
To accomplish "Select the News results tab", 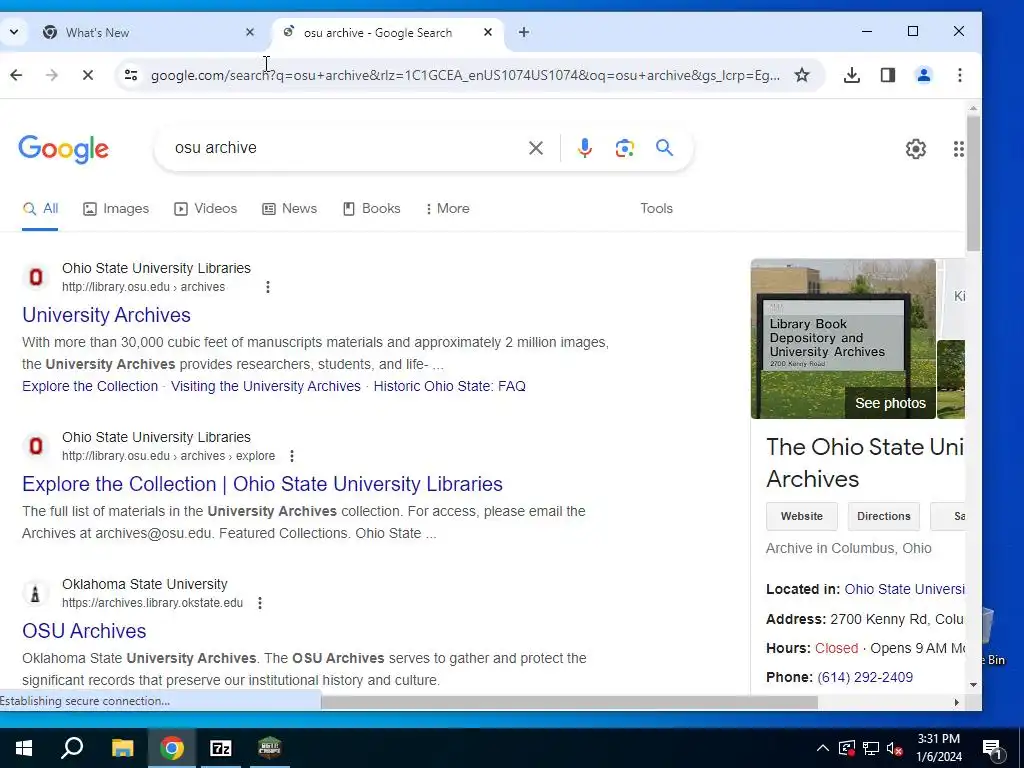I will click(290, 208).
